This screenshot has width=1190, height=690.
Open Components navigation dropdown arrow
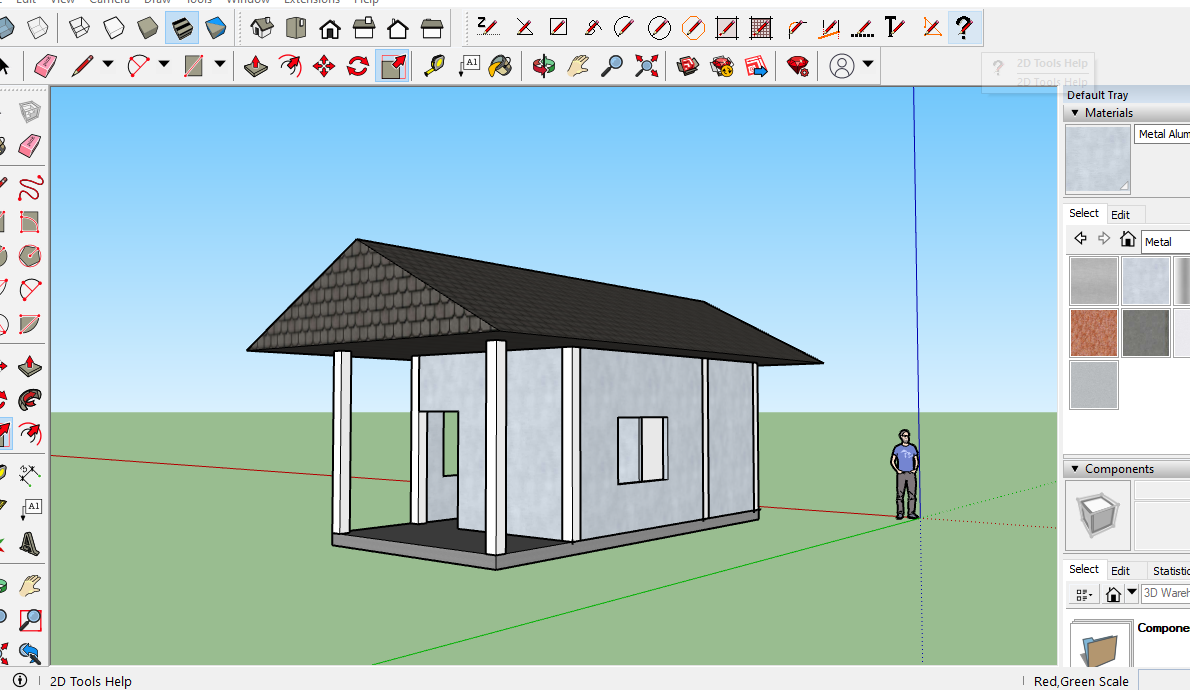click(x=1132, y=593)
